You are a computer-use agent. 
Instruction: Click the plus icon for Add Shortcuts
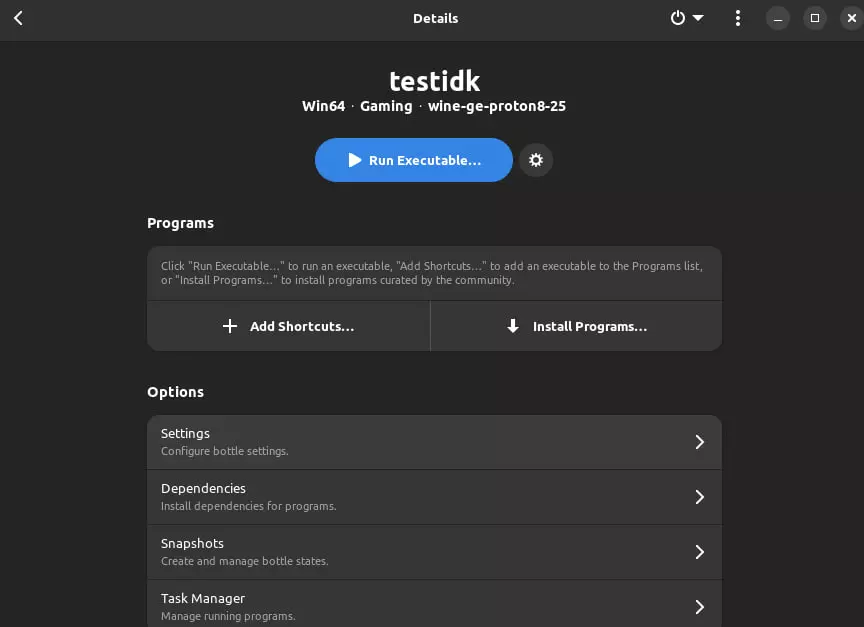(x=230, y=326)
